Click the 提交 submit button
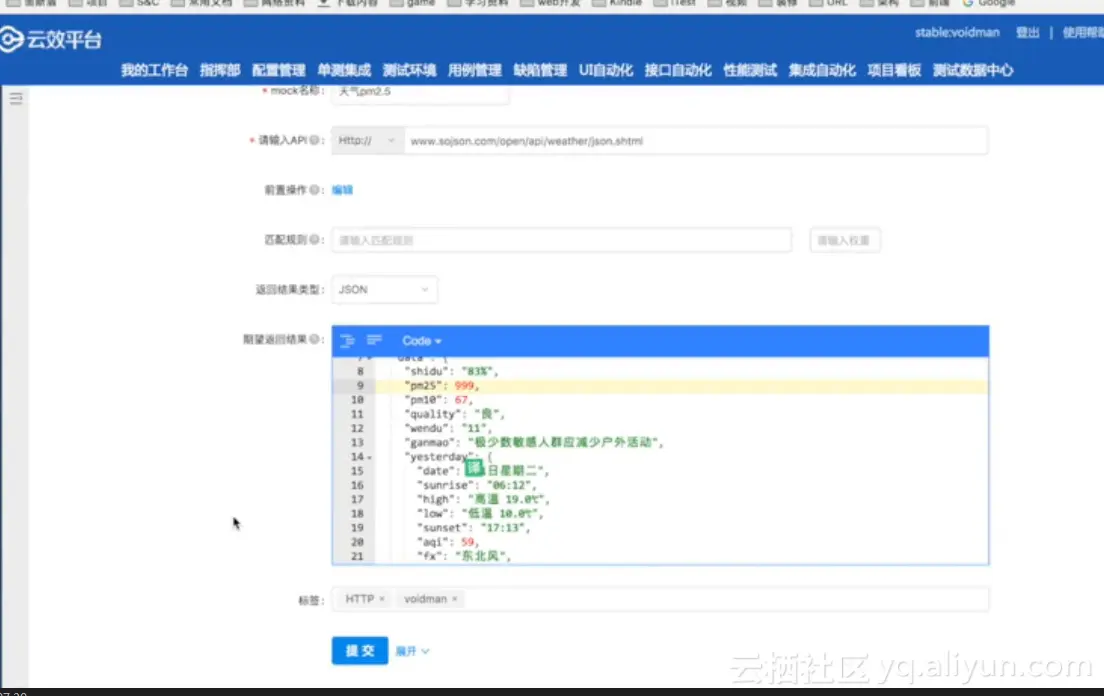1104x696 pixels. pyautogui.click(x=360, y=651)
